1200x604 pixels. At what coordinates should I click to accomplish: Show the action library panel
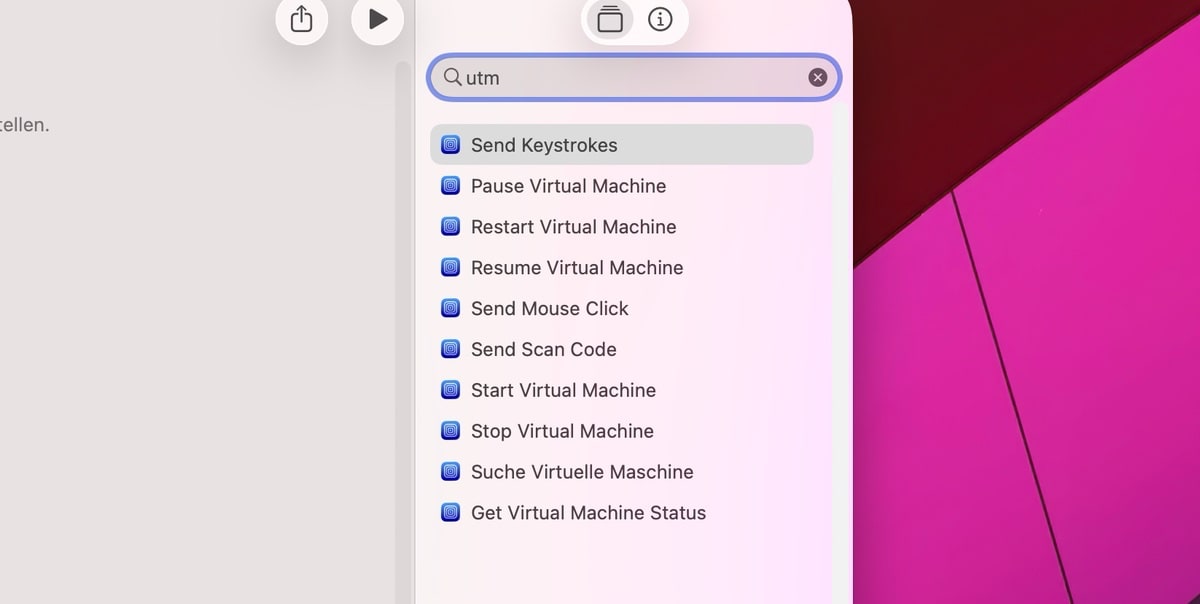[x=610, y=20]
